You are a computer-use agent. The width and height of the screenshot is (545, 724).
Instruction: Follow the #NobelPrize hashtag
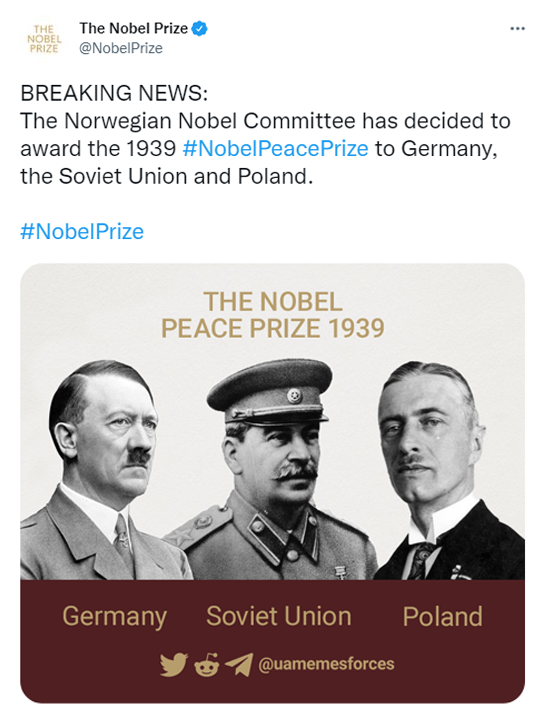(x=82, y=231)
